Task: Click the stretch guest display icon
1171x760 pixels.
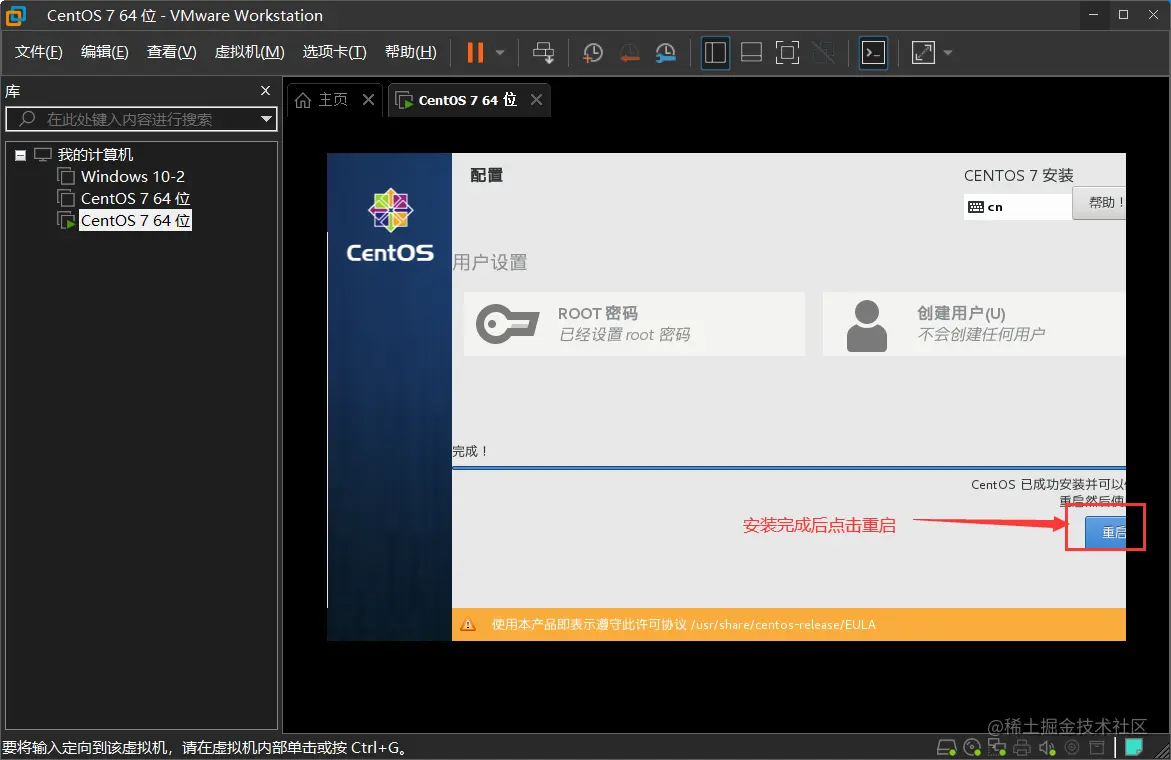Action: coord(923,52)
